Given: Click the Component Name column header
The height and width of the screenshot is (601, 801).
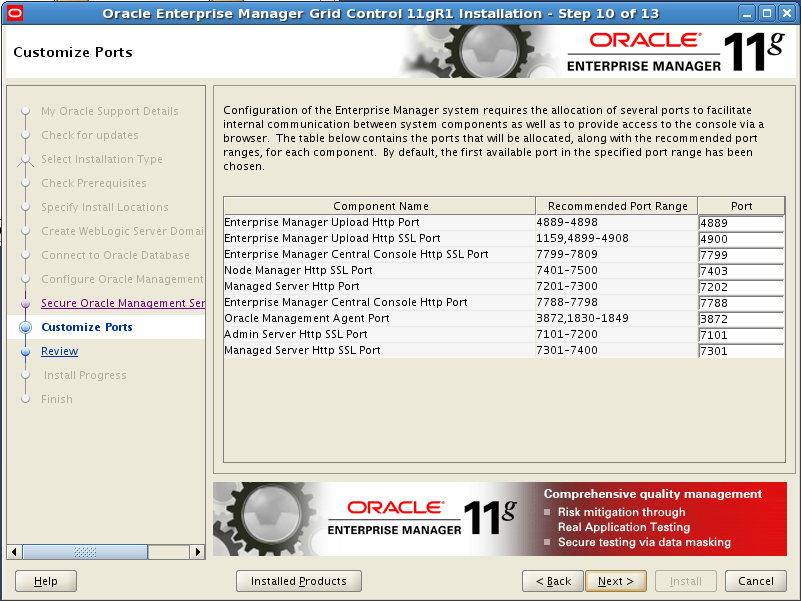Looking at the screenshot, I should [x=380, y=206].
